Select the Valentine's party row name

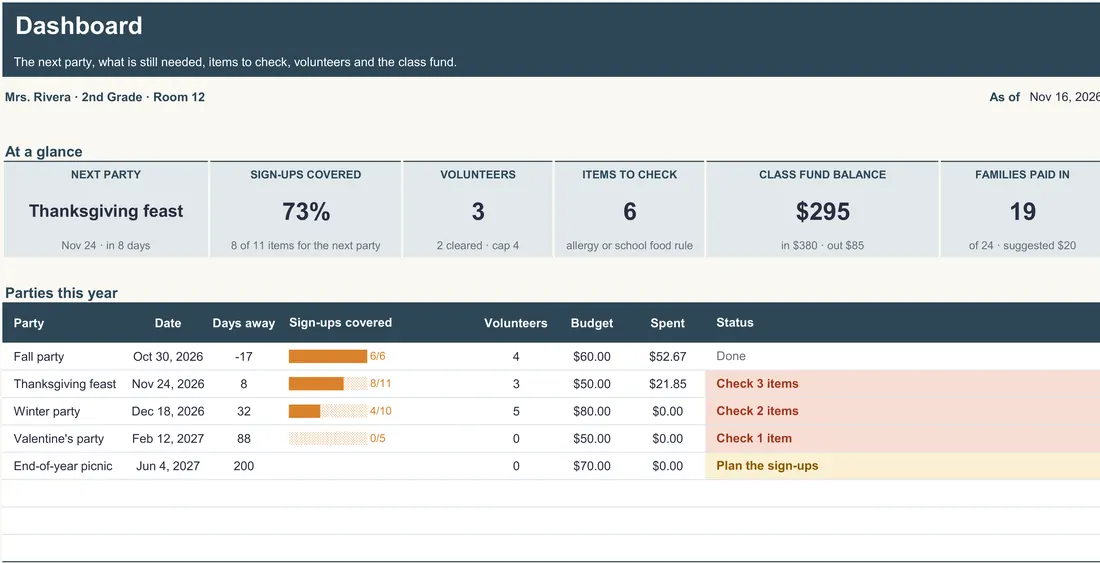pos(58,439)
